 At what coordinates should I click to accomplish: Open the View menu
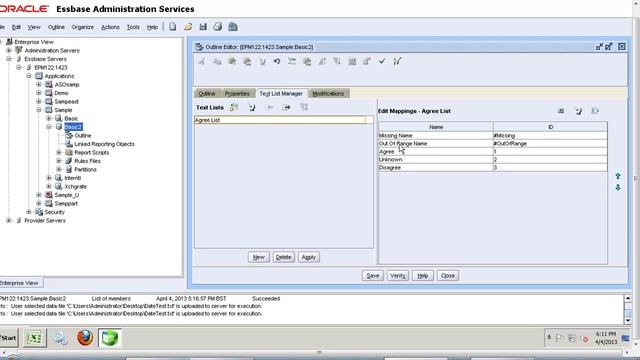click(x=34, y=27)
